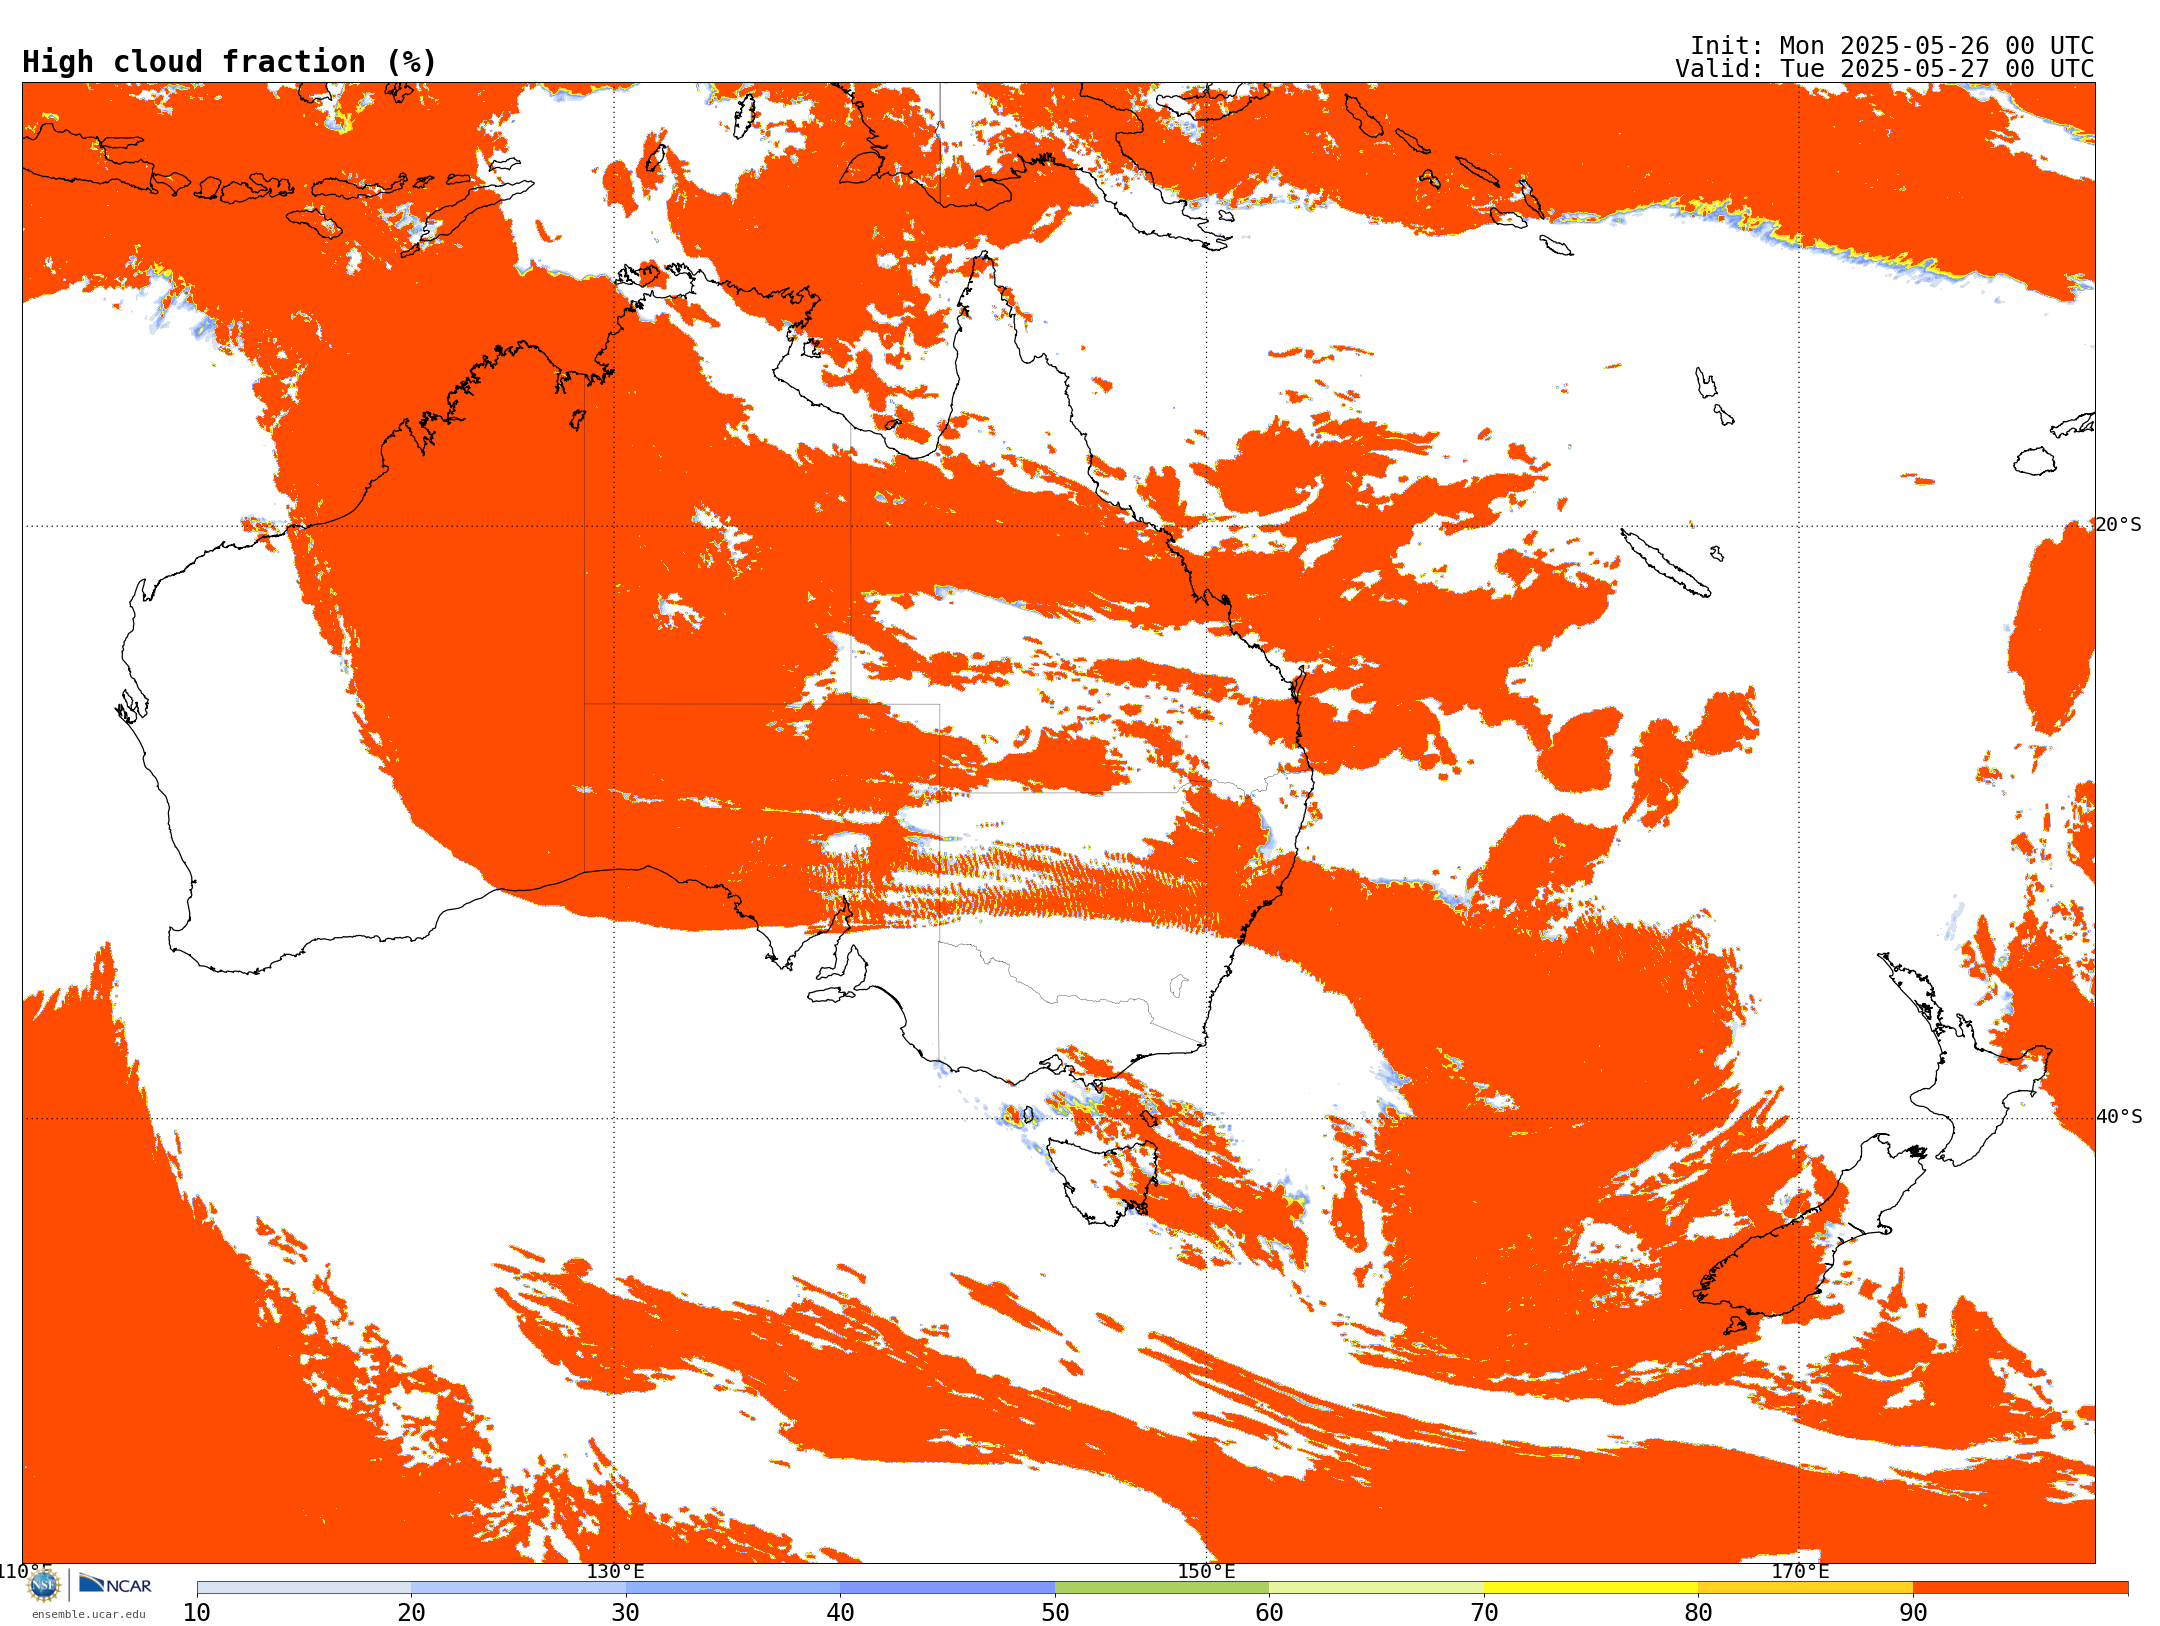Click the 150°E longitude label
This screenshot has height=1626, width=2160.
point(1206,1571)
